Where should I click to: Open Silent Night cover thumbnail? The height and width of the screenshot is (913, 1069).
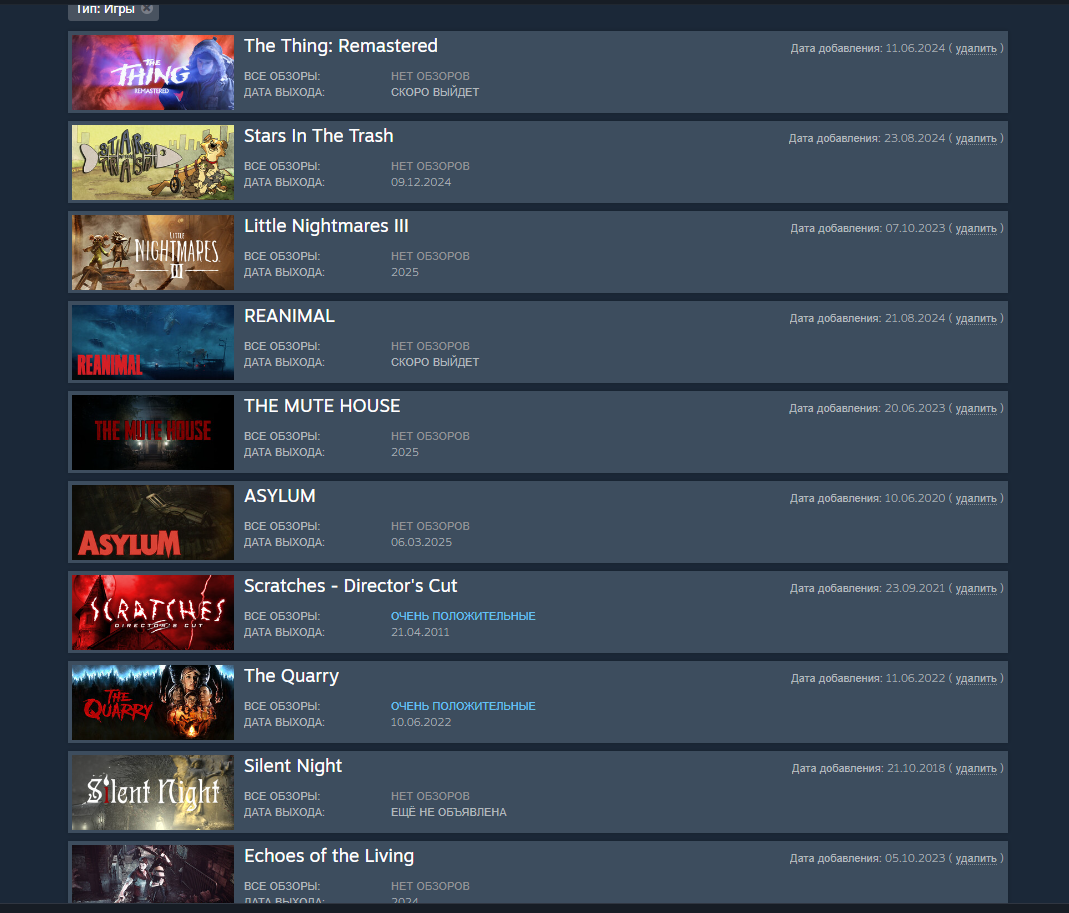(x=153, y=792)
